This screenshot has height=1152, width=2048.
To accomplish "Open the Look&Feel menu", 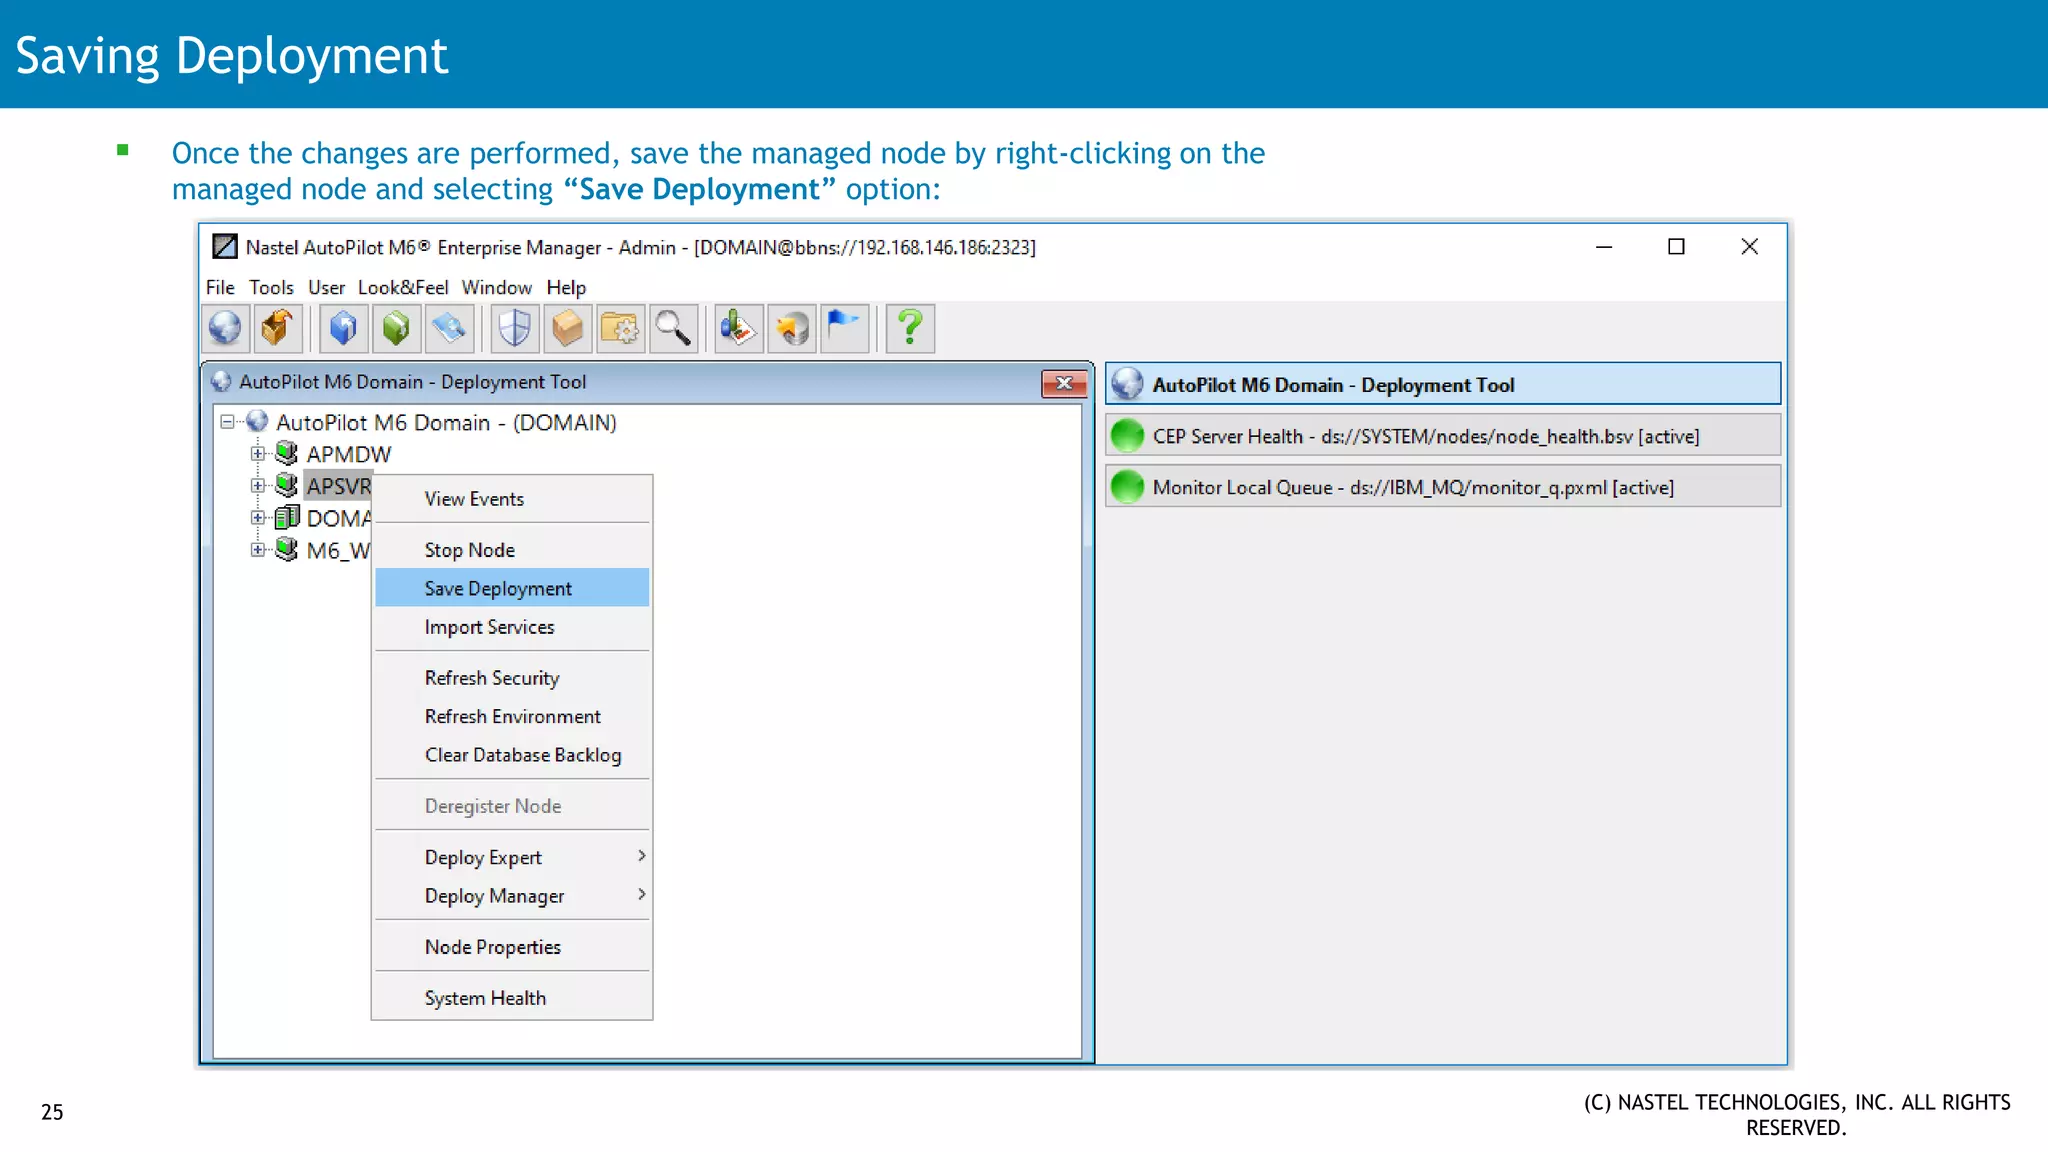I will coord(403,287).
